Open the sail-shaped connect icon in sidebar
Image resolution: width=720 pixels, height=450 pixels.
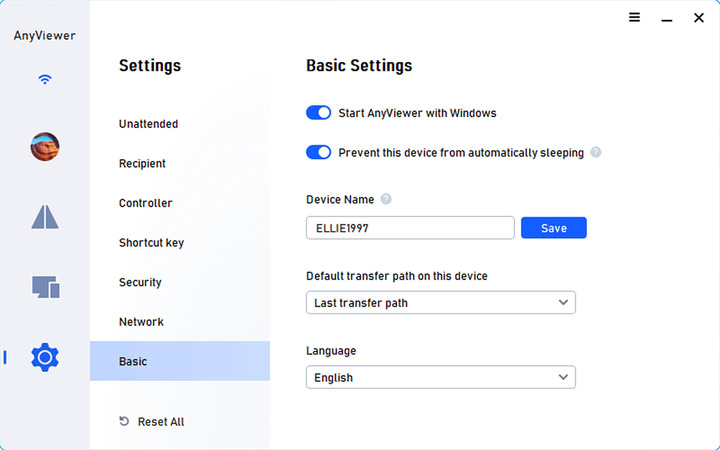[x=45, y=217]
